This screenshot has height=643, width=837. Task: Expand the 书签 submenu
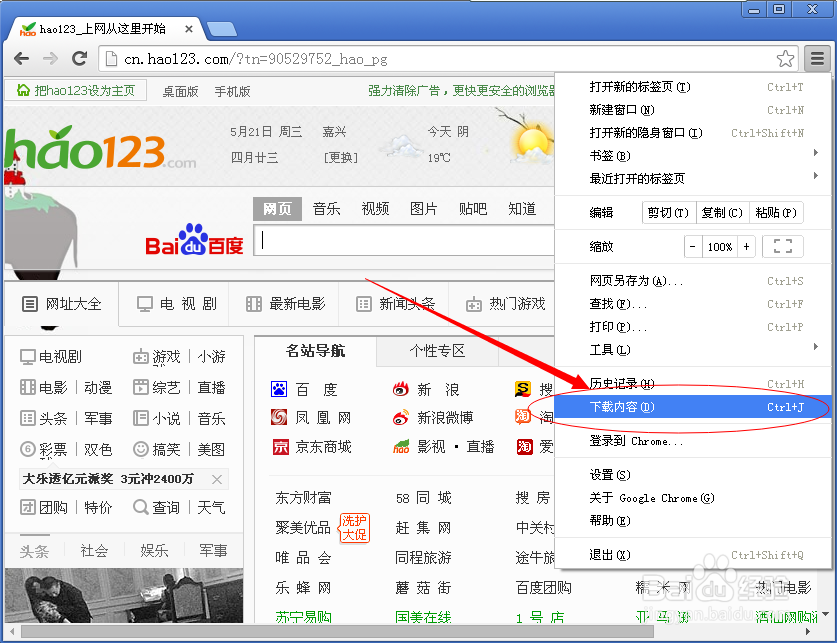pos(692,155)
